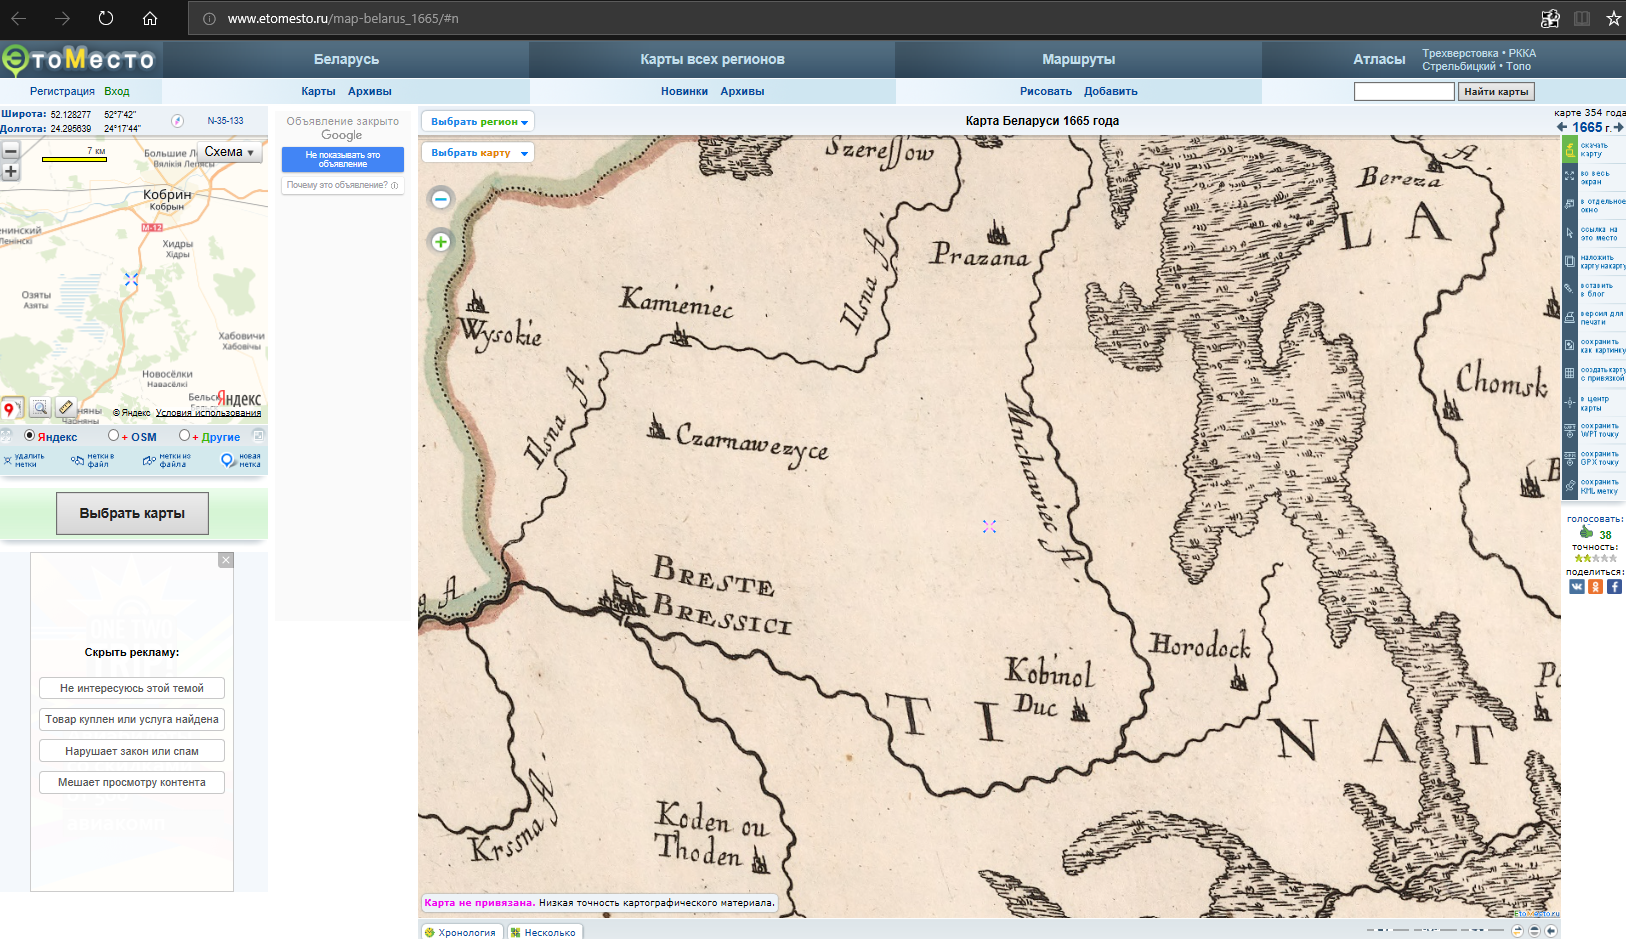Open the Маршруты tab
The height and width of the screenshot is (939, 1626).
pyautogui.click(x=1078, y=59)
